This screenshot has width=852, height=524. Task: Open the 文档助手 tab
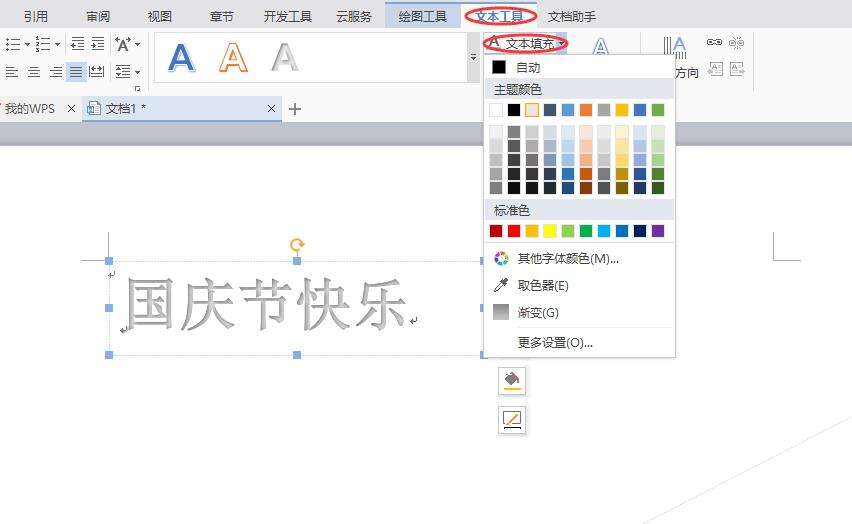(x=572, y=16)
